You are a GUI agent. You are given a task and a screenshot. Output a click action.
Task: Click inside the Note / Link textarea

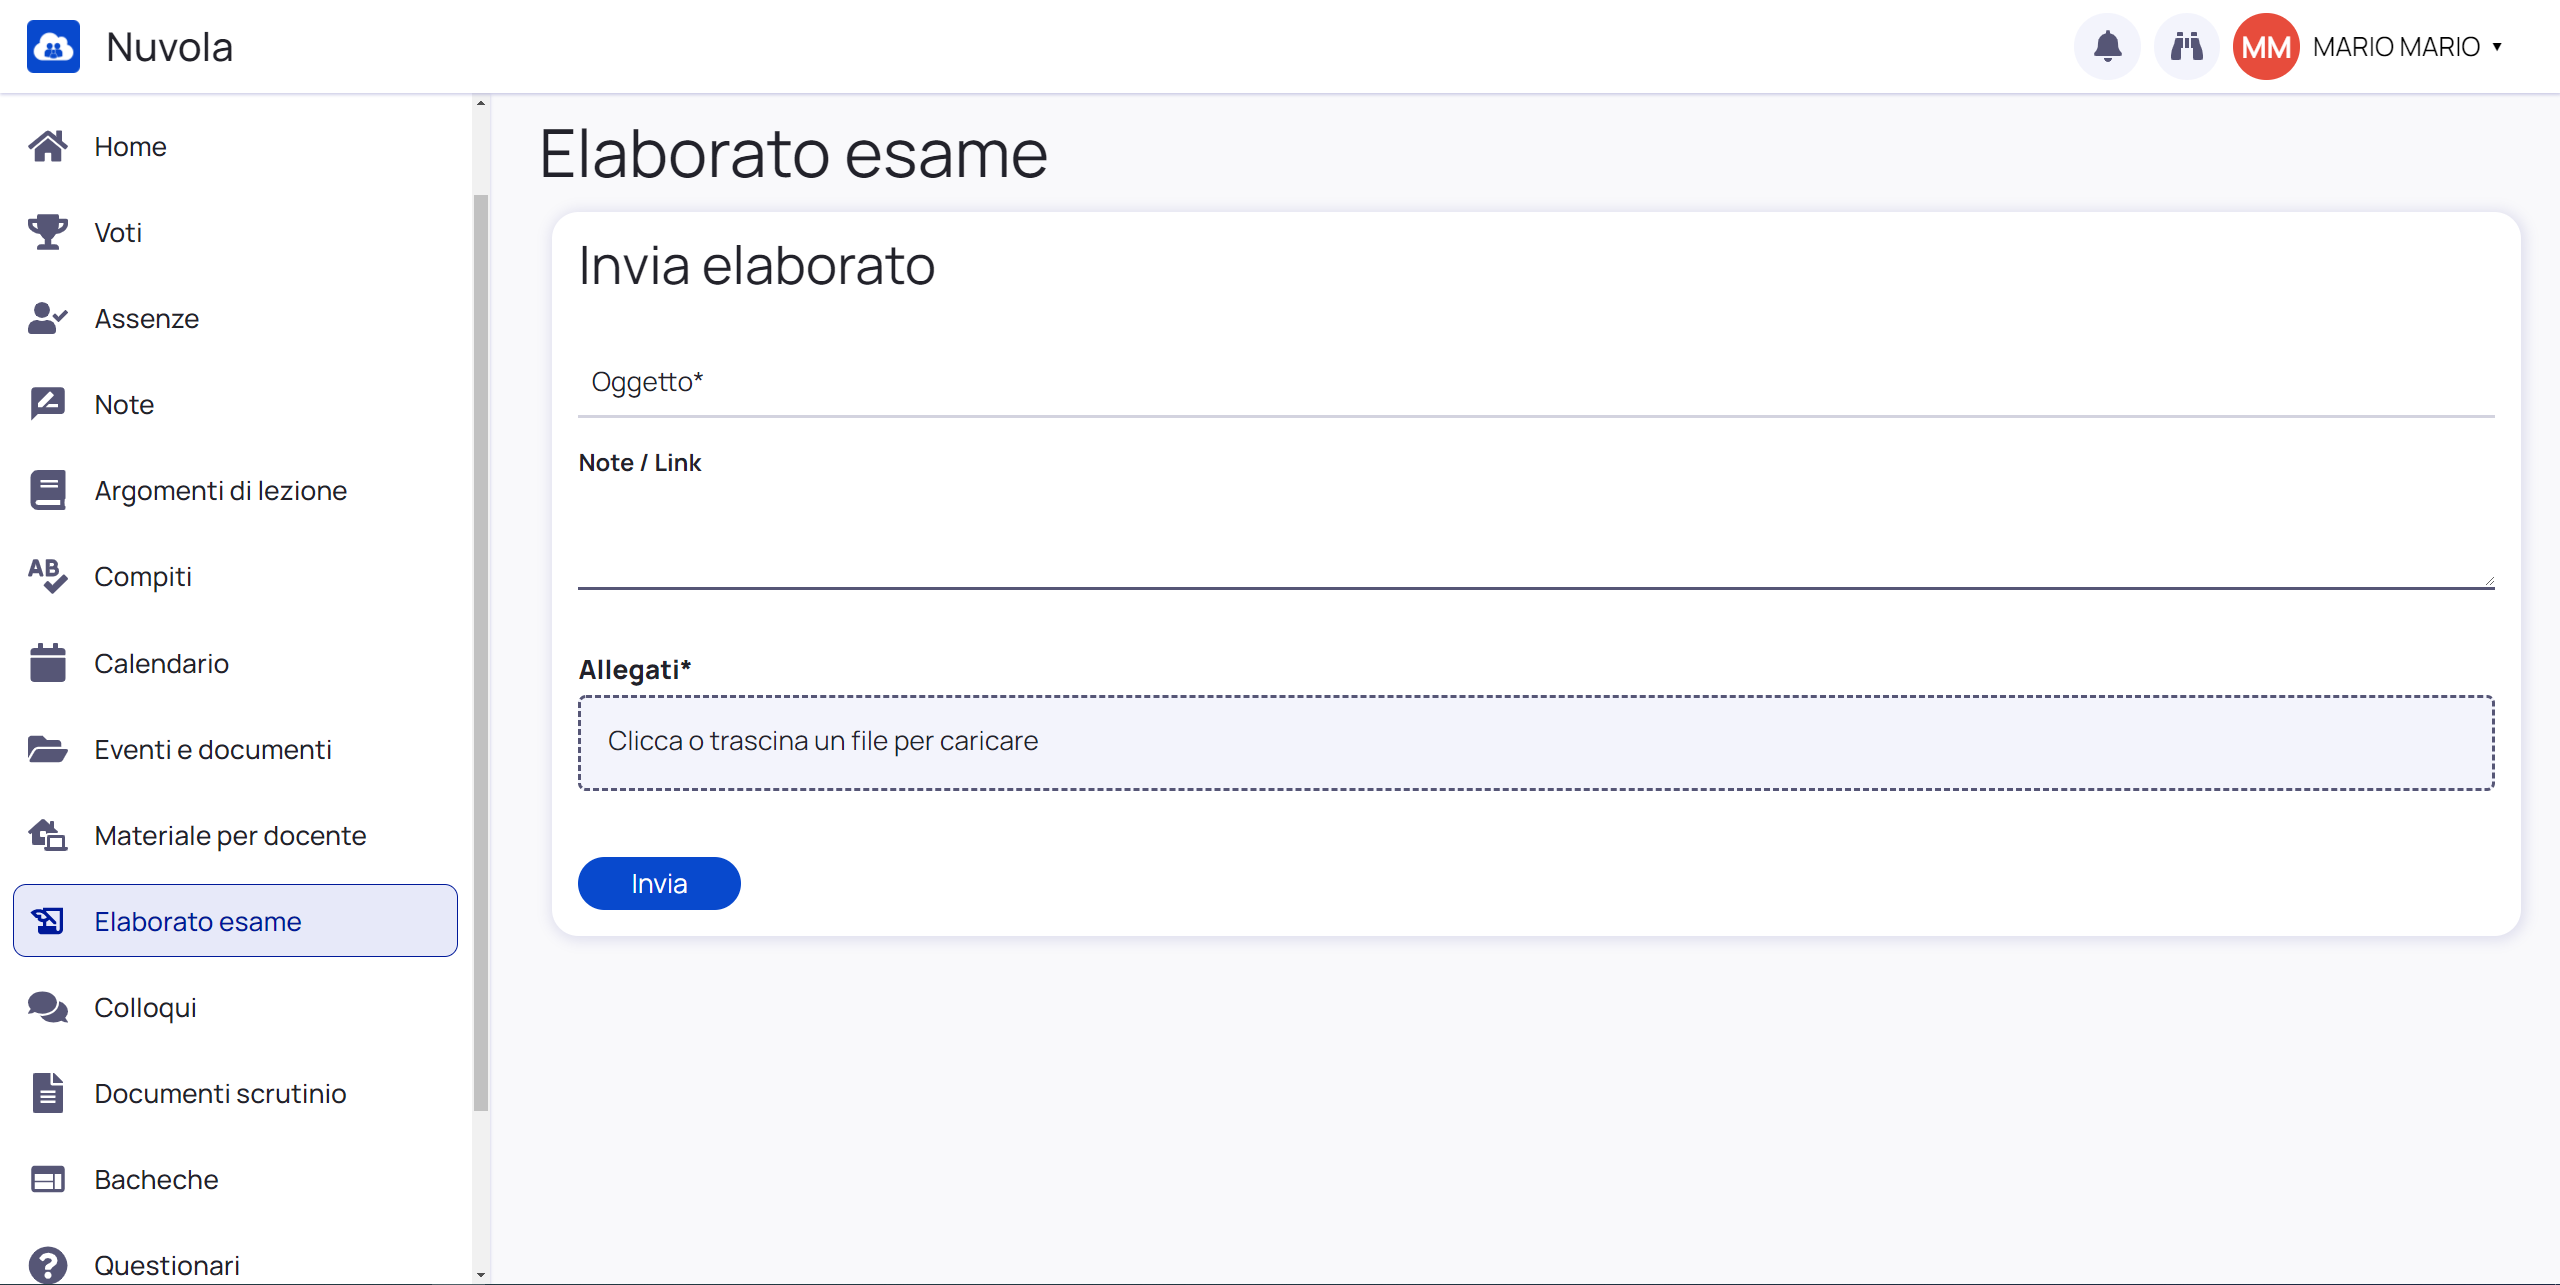coord(1536,536)
